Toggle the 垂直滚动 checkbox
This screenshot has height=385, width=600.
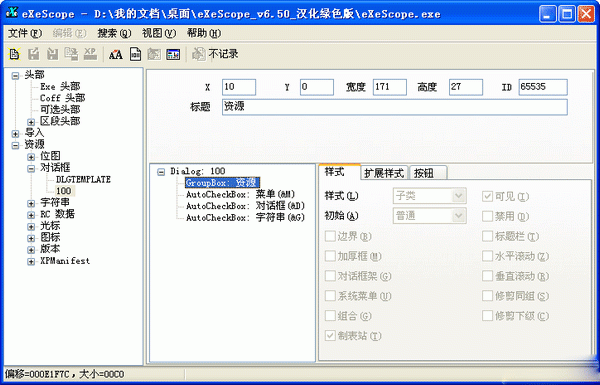(x=487, y=276)
